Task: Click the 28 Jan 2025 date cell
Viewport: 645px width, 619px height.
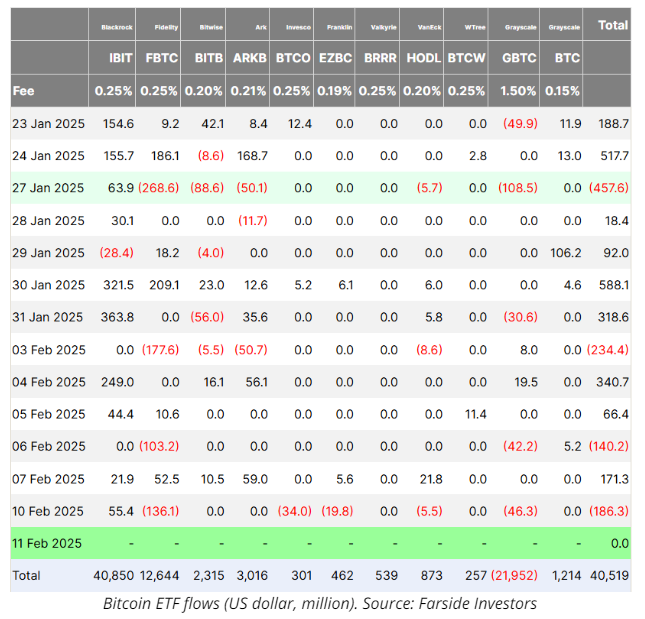Action: (x=48, y=220)
